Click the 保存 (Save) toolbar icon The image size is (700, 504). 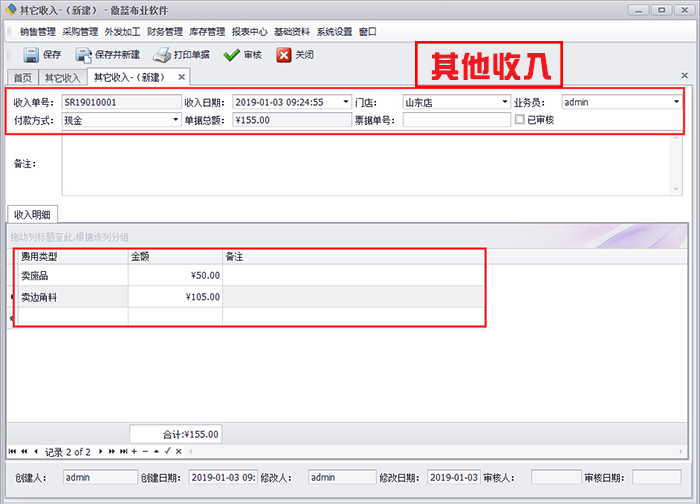(x=30, y=55)
